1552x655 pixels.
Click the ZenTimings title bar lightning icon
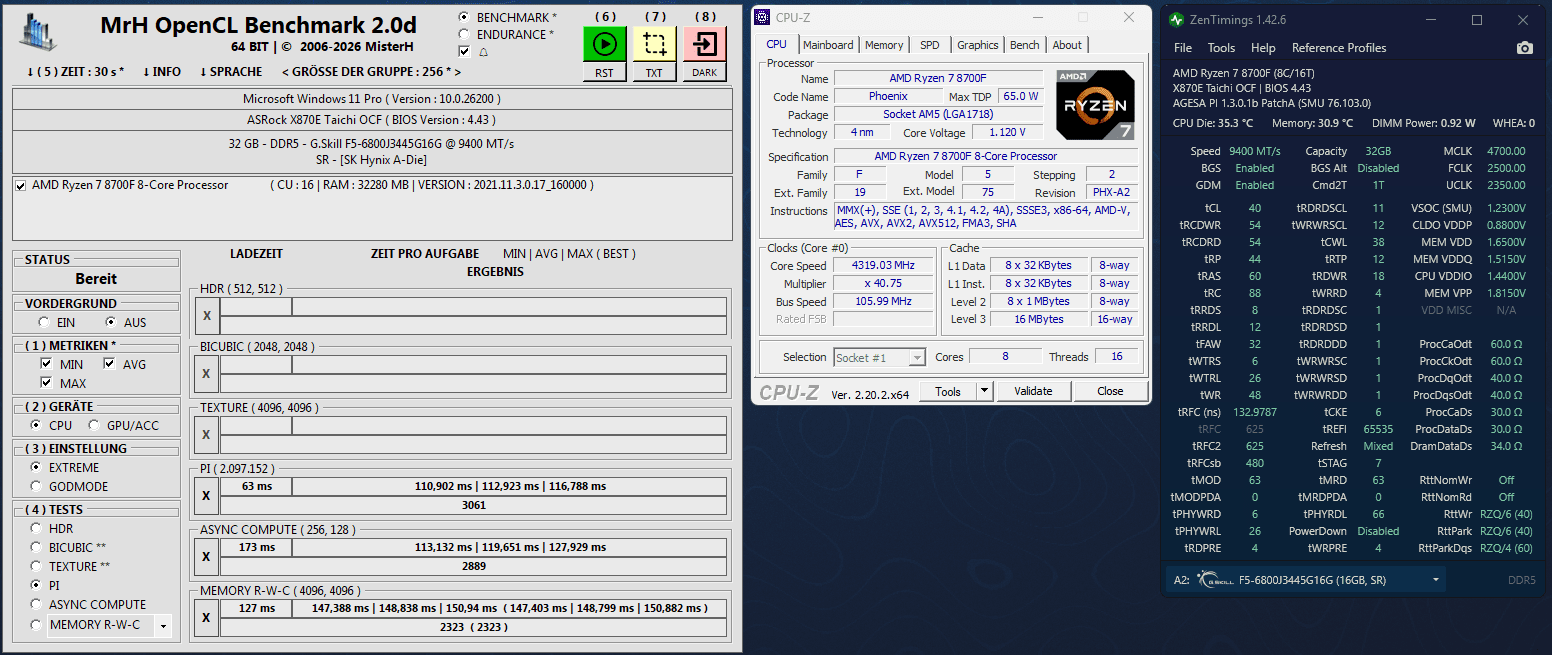(x=1175, y=20)
